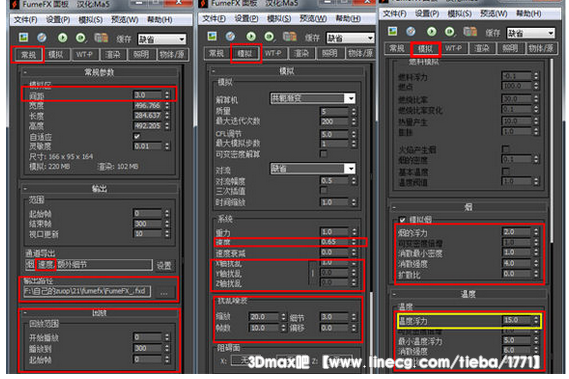Open 帮助(H) menu in left panel
This screenshot has height=379, width=569.
coord(159,20)
